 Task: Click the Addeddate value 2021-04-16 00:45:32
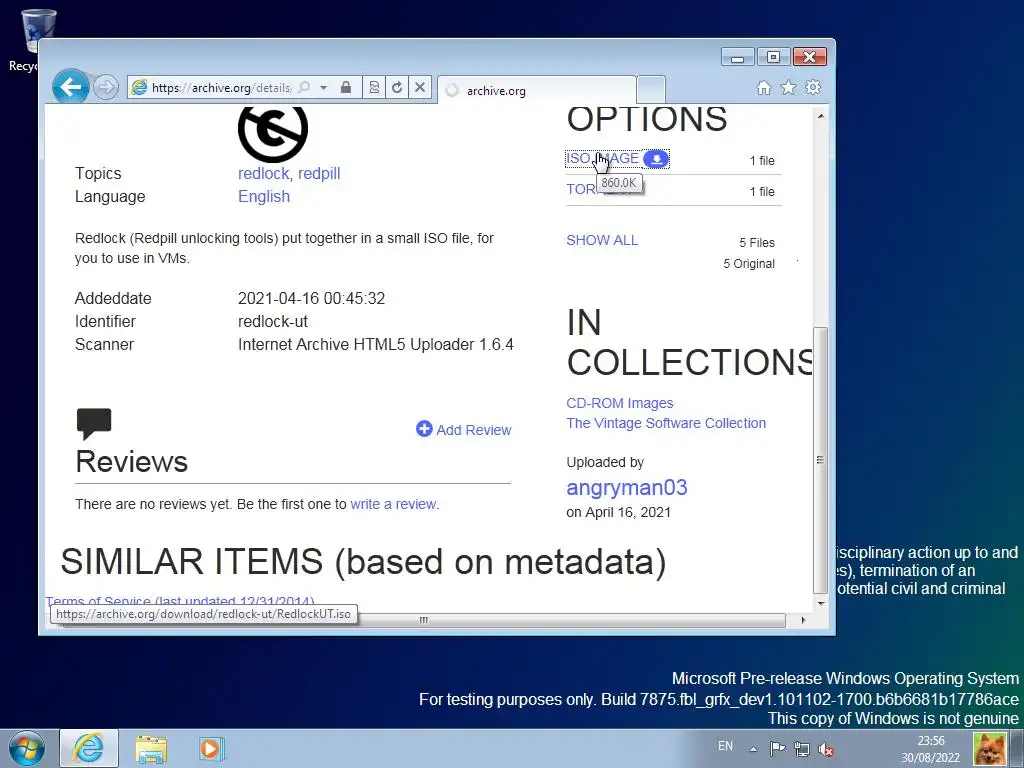tap(311, 298)
